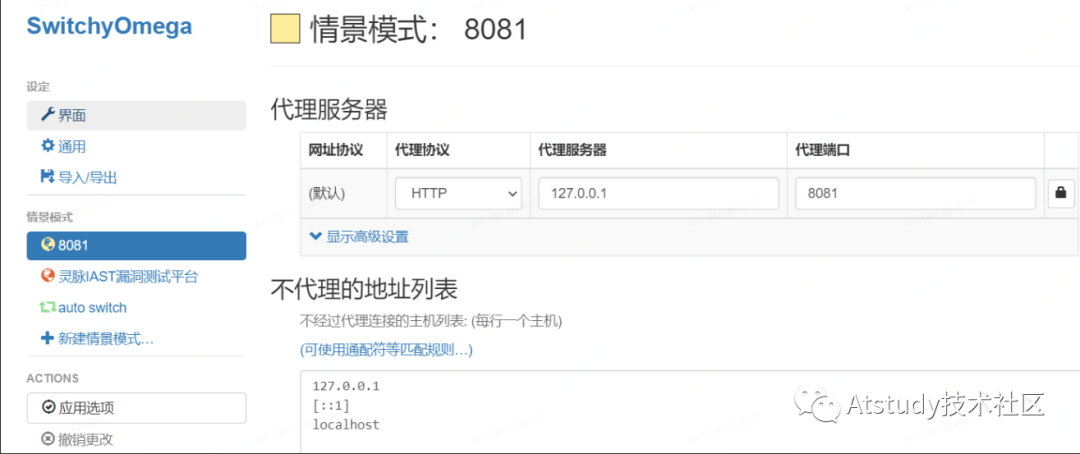Click the plus icon for 新建情景模式
The width and height of the screenshot is (1080, 454).
tap(48, 338)
